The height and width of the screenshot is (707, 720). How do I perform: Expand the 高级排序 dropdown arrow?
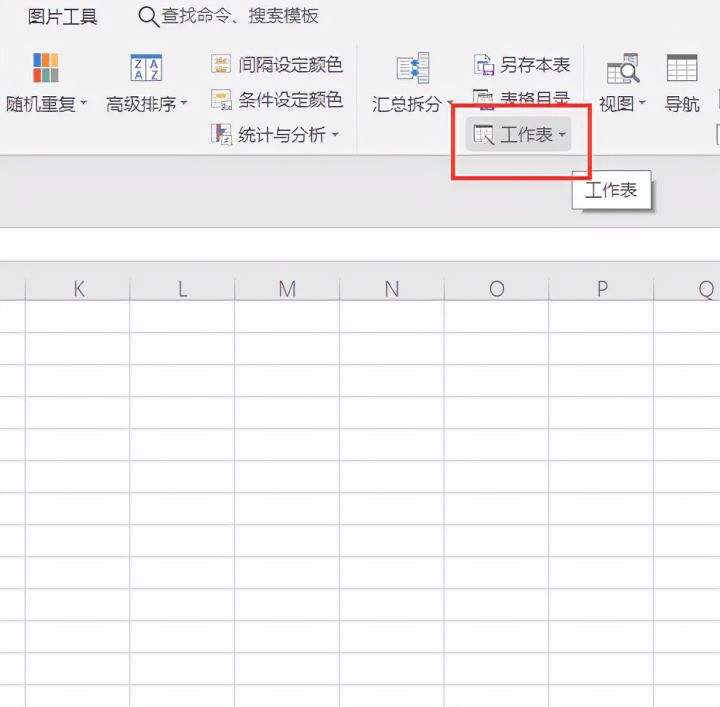click(184, 103)
